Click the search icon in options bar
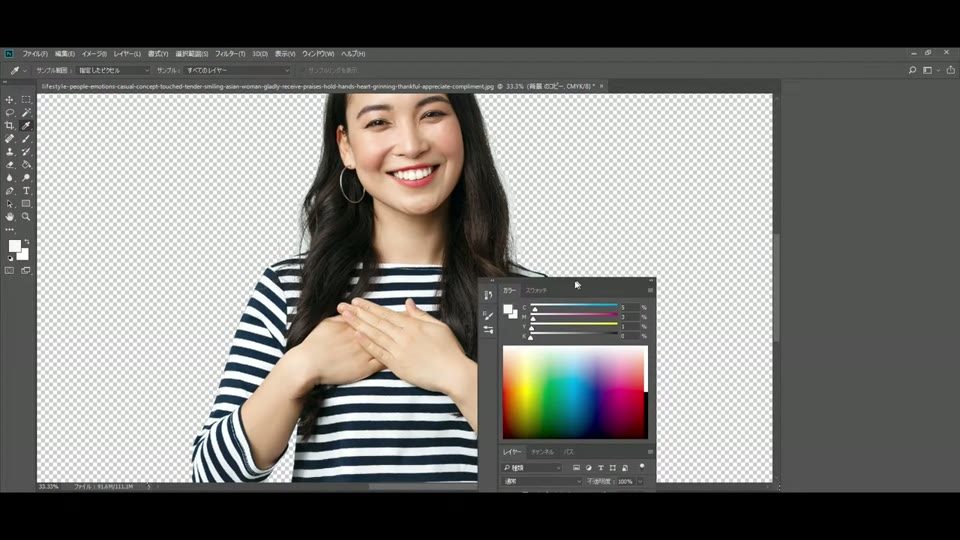The height and width of the screenshot is (540, 960). [912, 70]
